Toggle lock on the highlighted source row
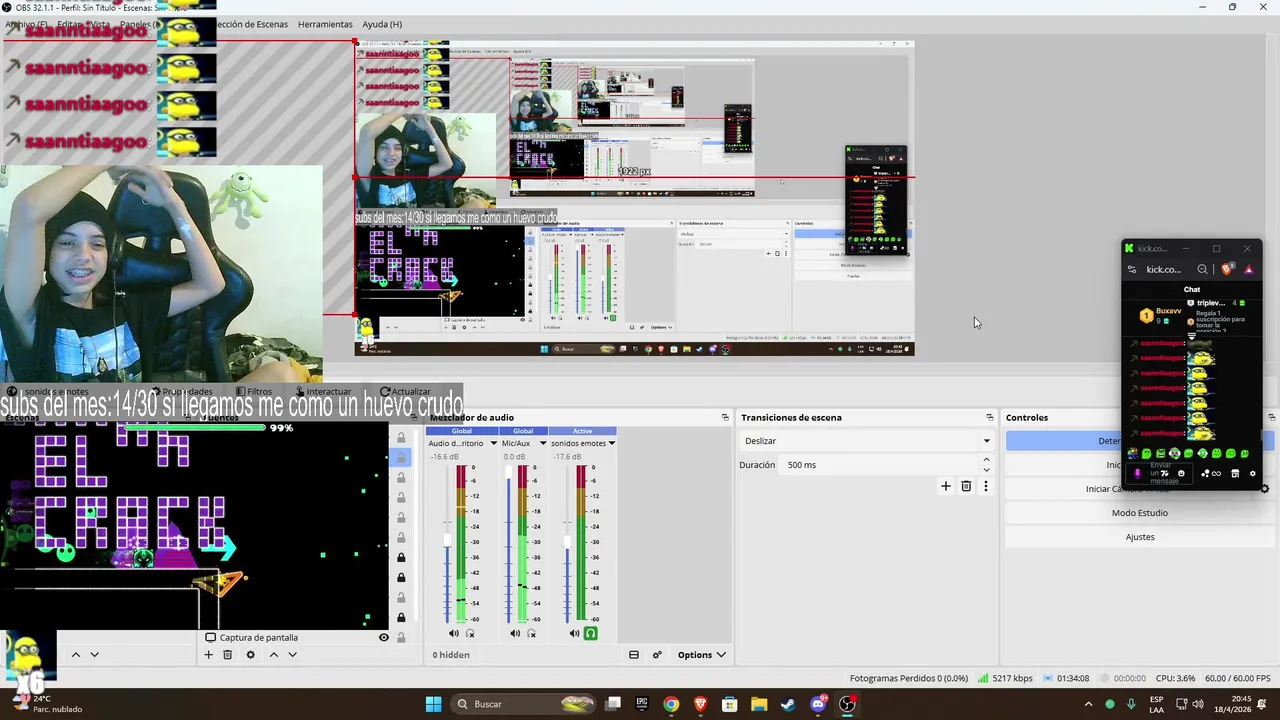Image resolution: width=1280 pixels, height=720 pixels. point(401,457)
